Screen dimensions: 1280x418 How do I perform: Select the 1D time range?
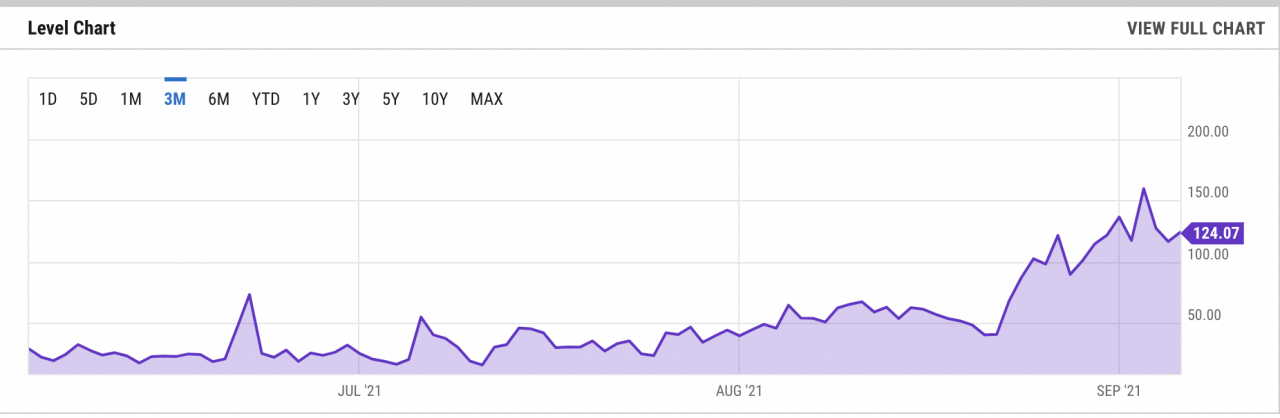click(x=48, y=99)
